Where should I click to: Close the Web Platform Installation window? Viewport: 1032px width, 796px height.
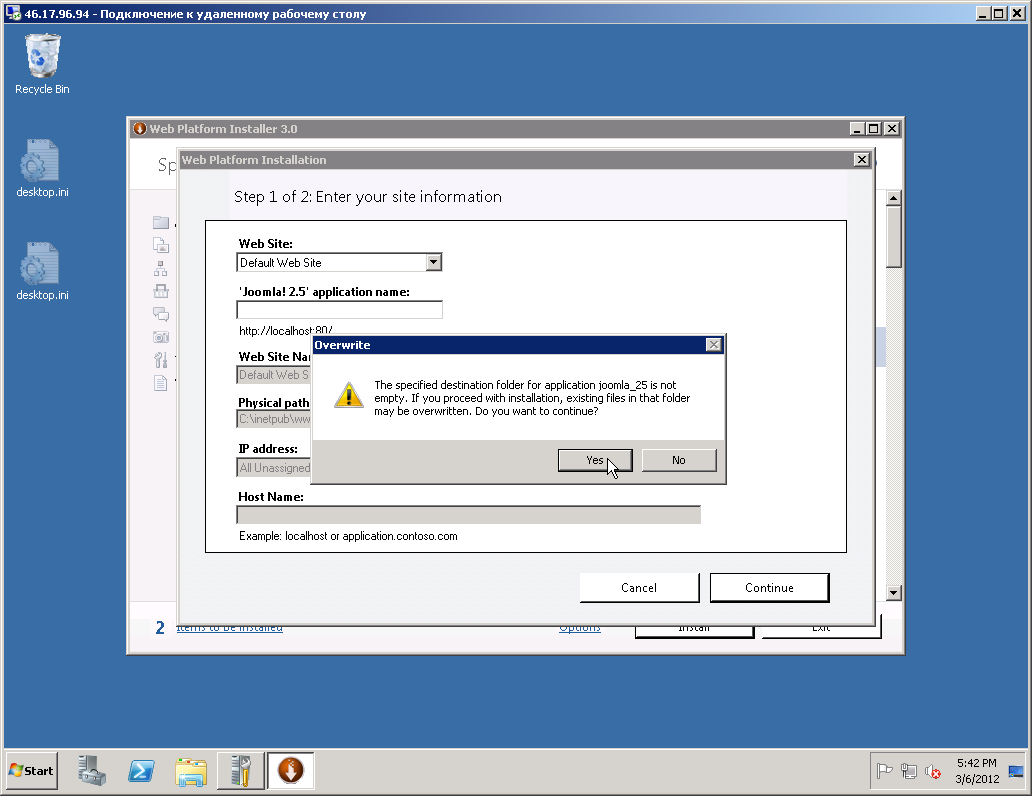[862, 160]
